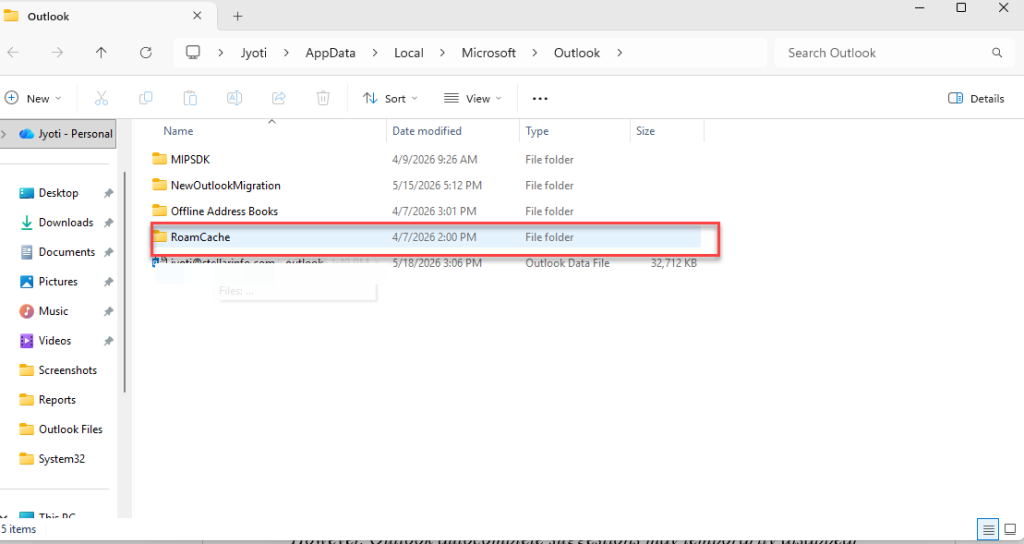1024x544 pixels.
Task: Click the Cut scissors icon
Action: pyautogui.click(x=101, y=98)
